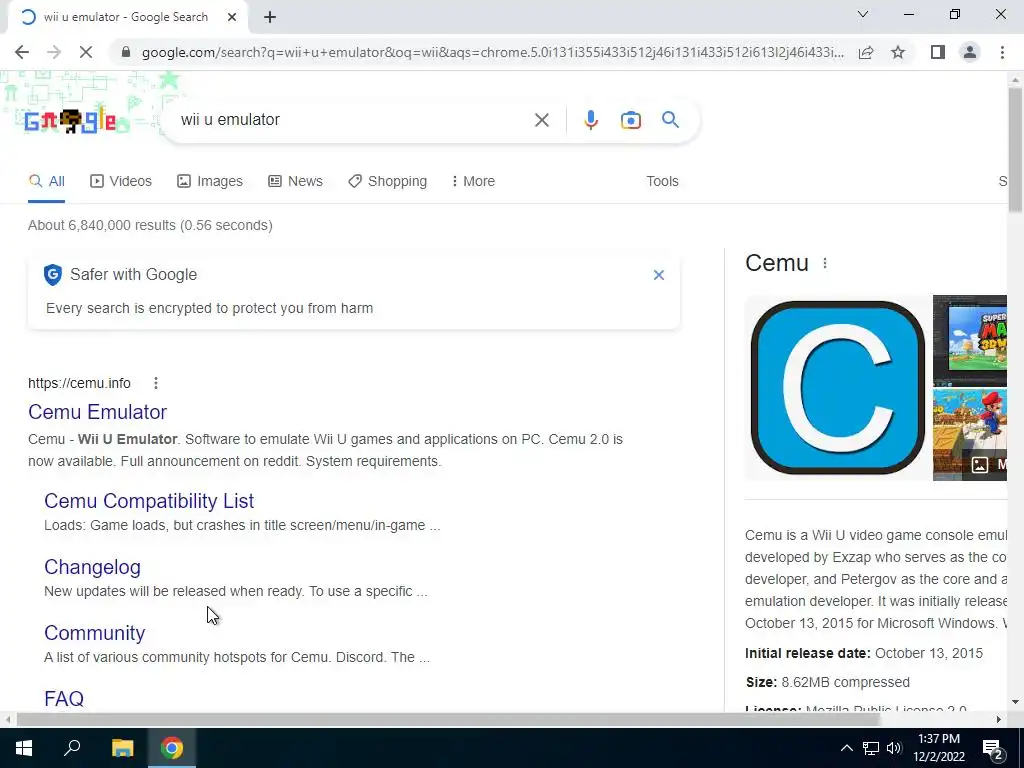The width and height of the screenshot is (1024, 768).
Task: View the site's lock icon info
Action: (126, 52)
